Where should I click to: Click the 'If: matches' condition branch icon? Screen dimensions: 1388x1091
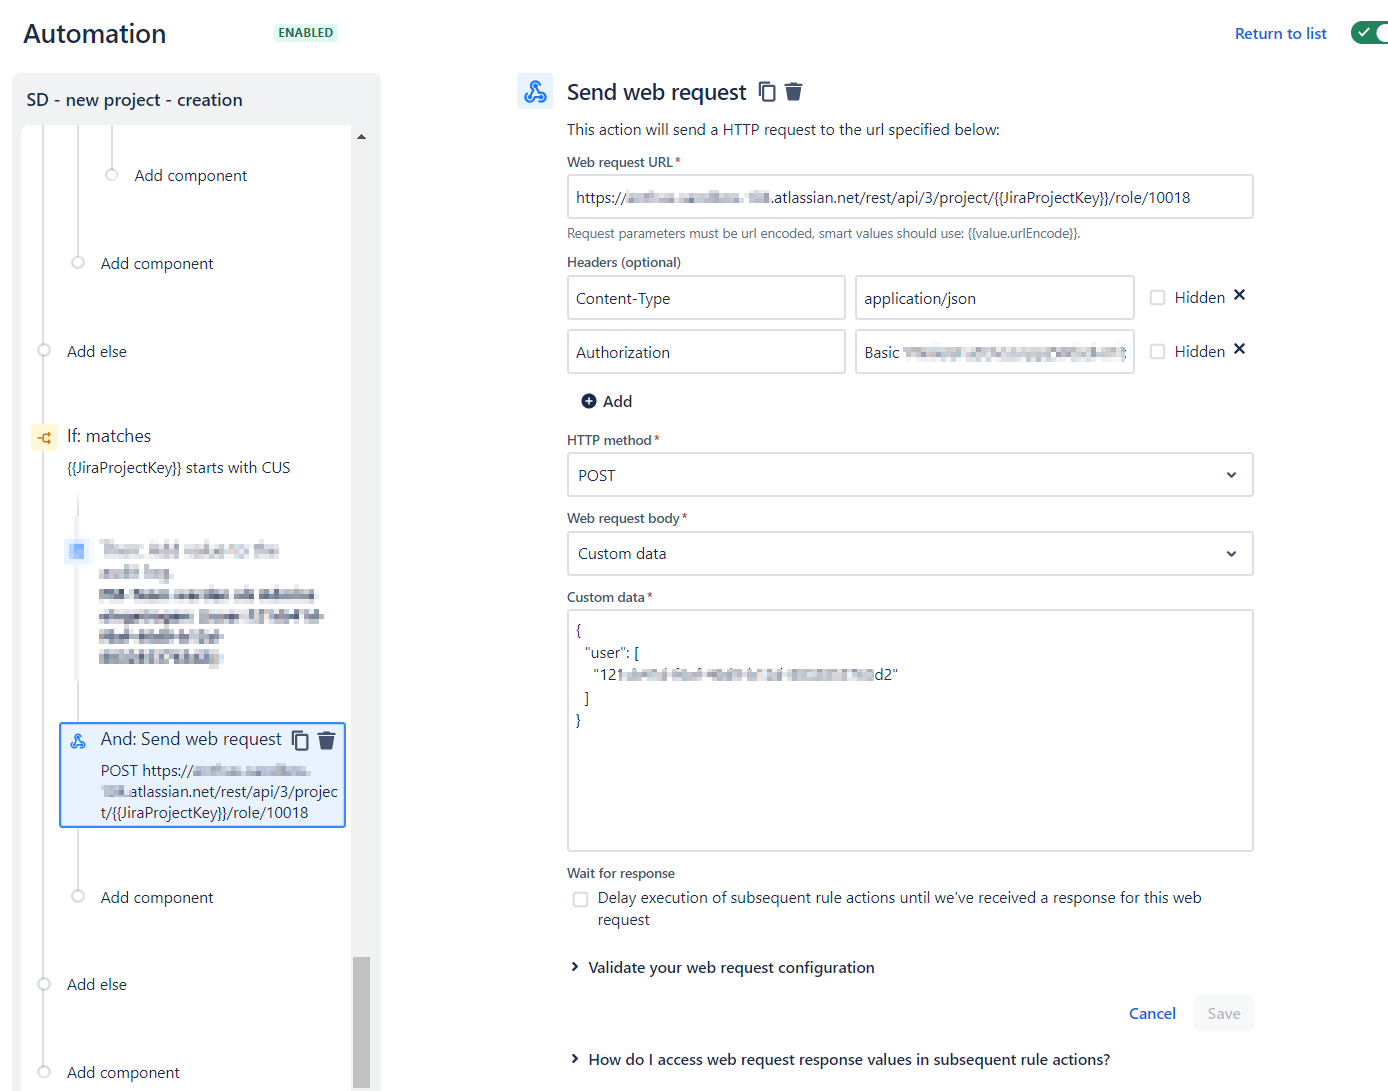45,437
